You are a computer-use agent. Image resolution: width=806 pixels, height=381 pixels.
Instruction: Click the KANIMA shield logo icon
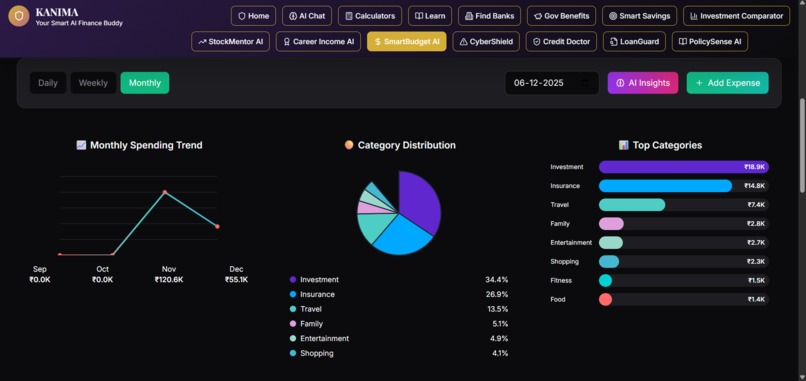click(19, 16)
